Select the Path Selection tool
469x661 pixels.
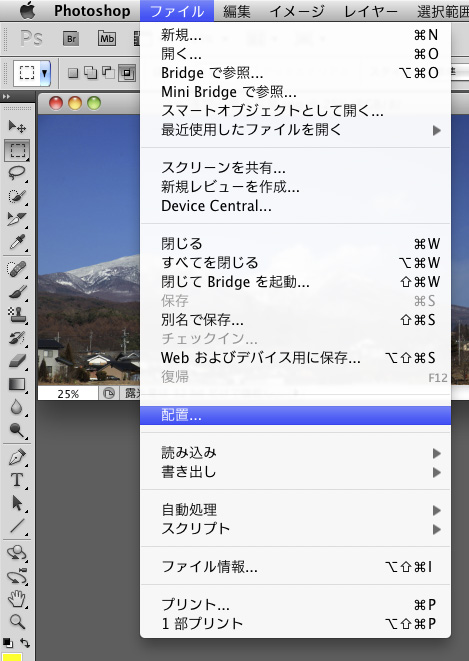point(17,503)
